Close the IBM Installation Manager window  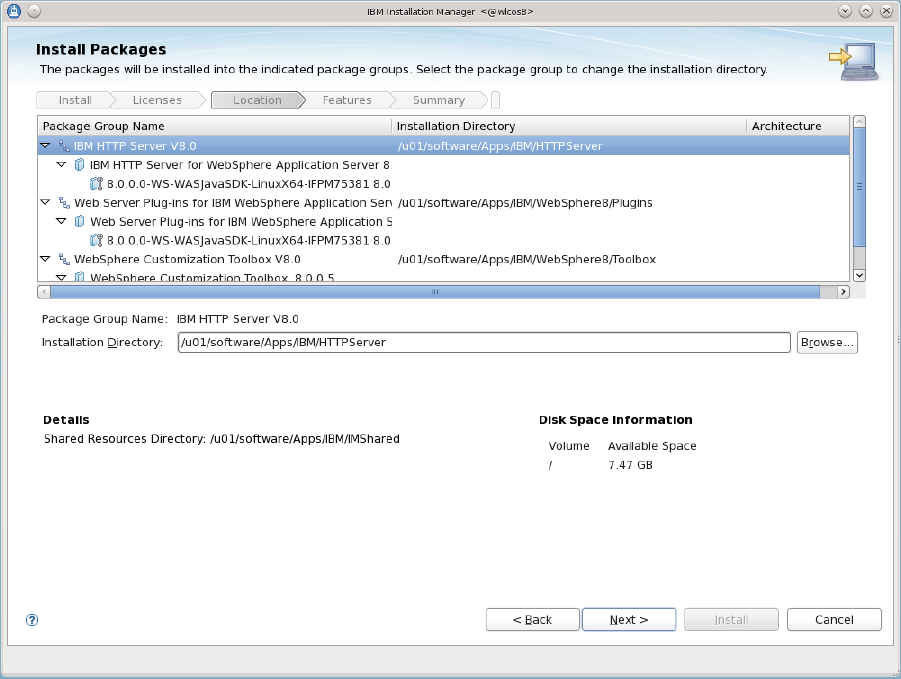886,11
